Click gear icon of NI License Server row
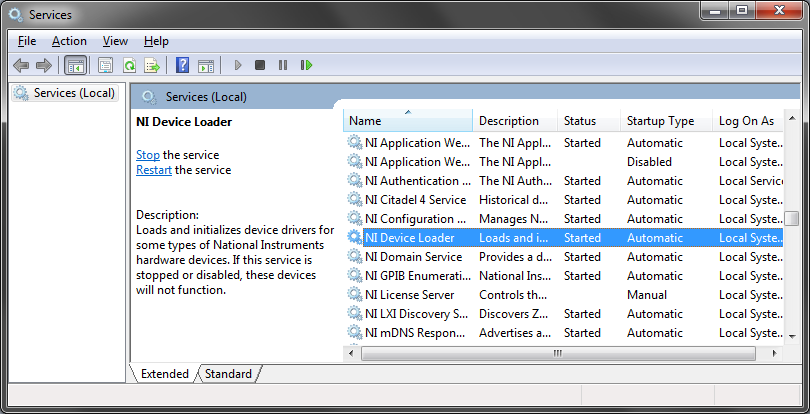The width and height of the screenshot is (810, 414). coord(354,295)
